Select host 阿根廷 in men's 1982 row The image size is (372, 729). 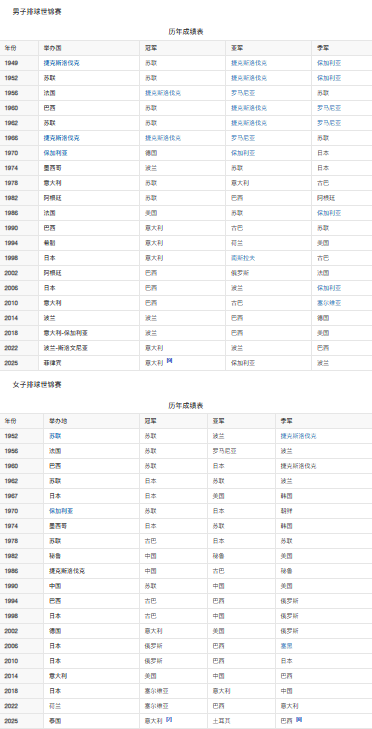point(53,198)
